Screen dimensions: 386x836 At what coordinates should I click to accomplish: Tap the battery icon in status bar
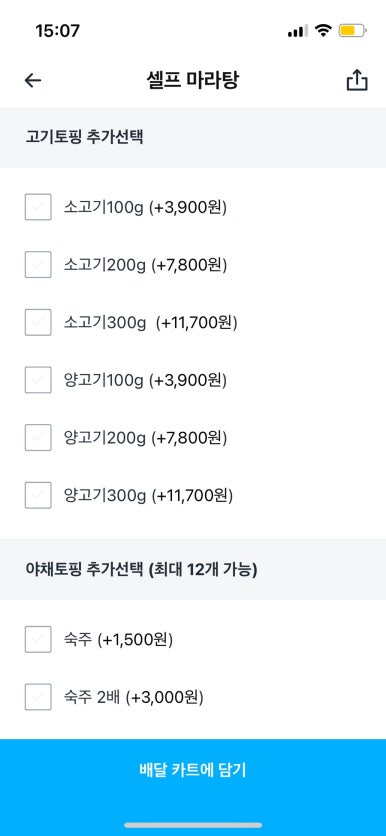(x=352, y=31)
